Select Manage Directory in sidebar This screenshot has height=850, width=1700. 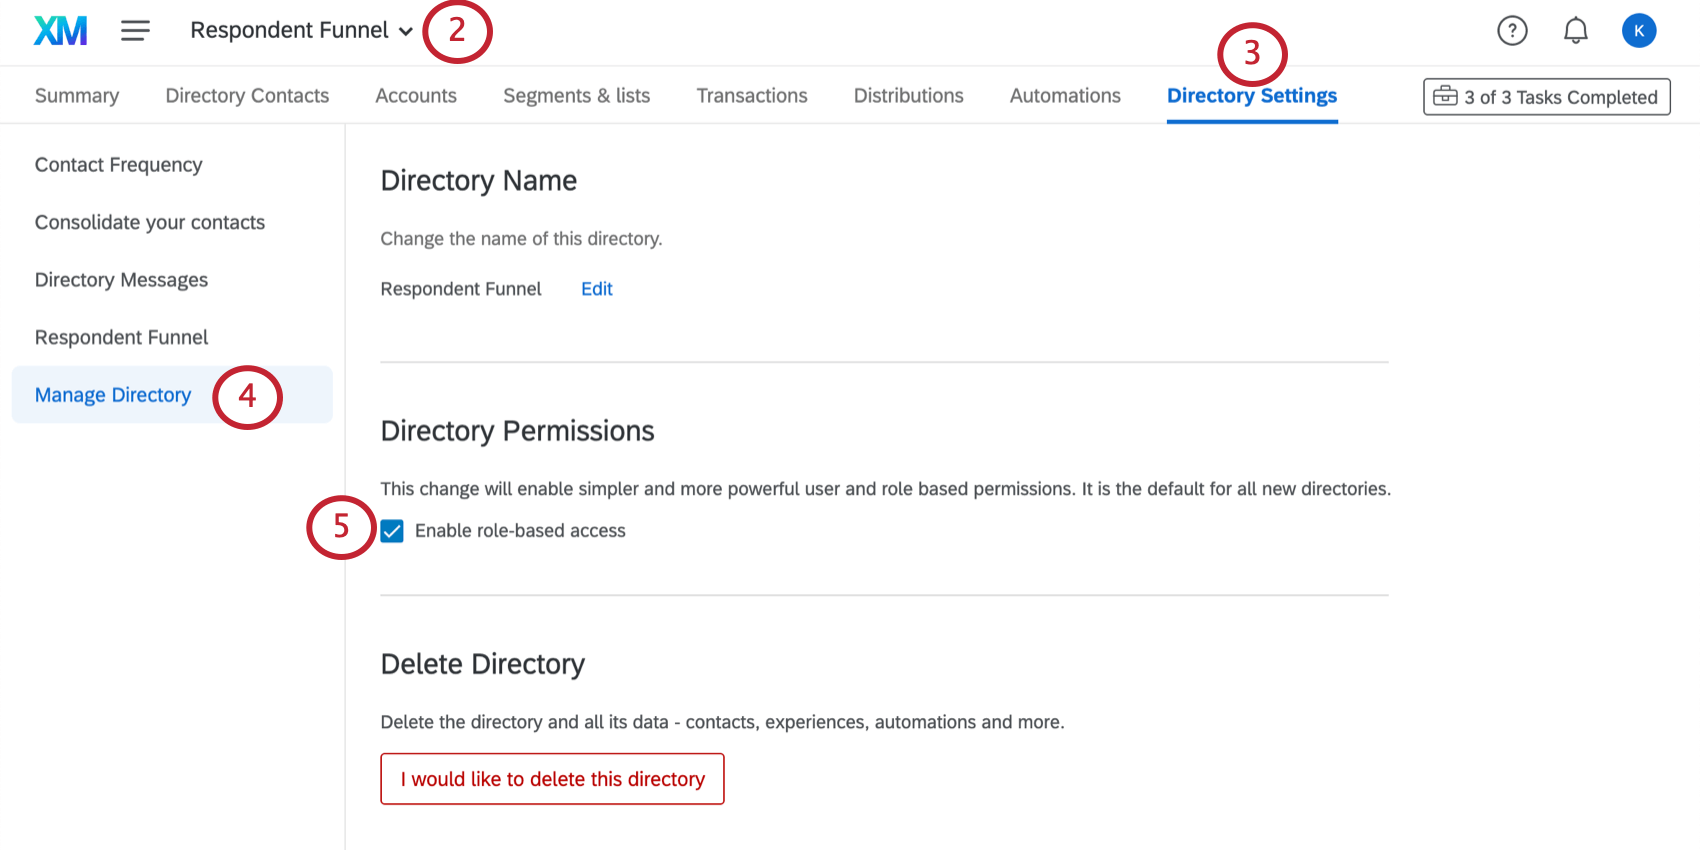[x=112, y=394]
